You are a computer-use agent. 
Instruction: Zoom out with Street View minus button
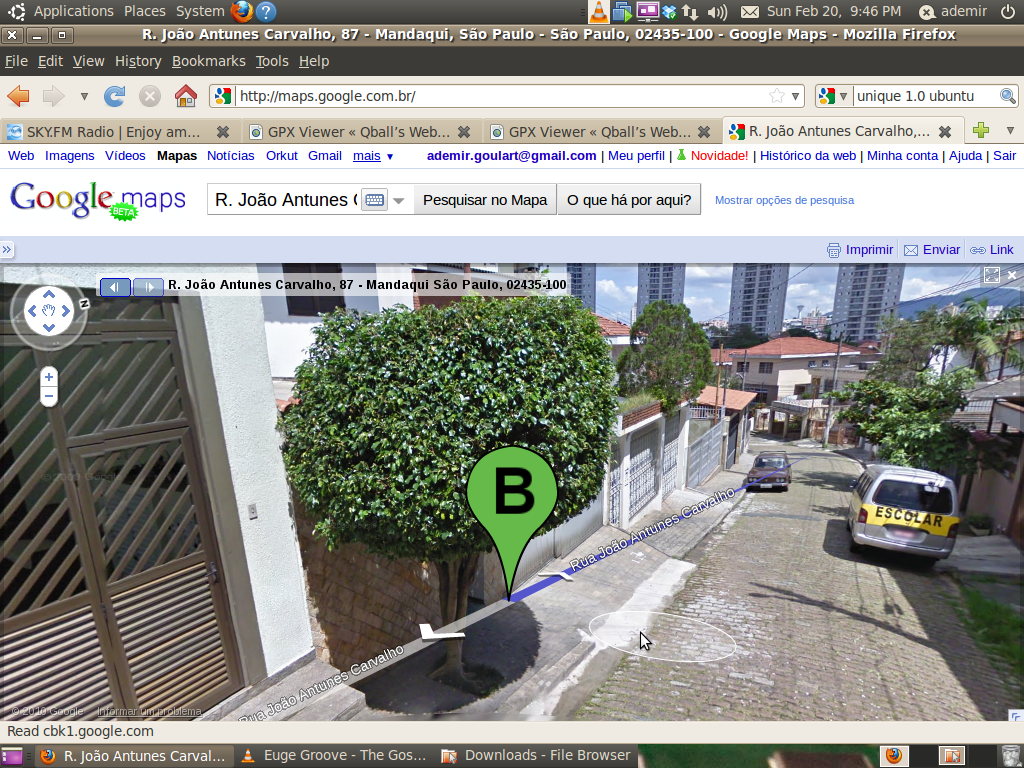click(x=49, y=397)
